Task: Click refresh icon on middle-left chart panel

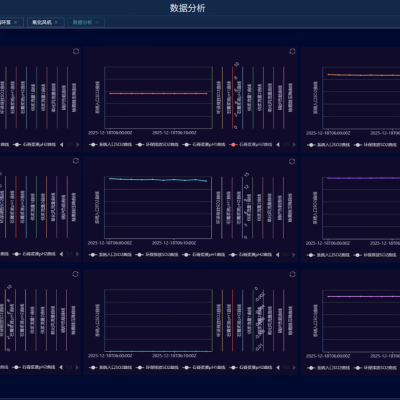Action: click(76, 161)
